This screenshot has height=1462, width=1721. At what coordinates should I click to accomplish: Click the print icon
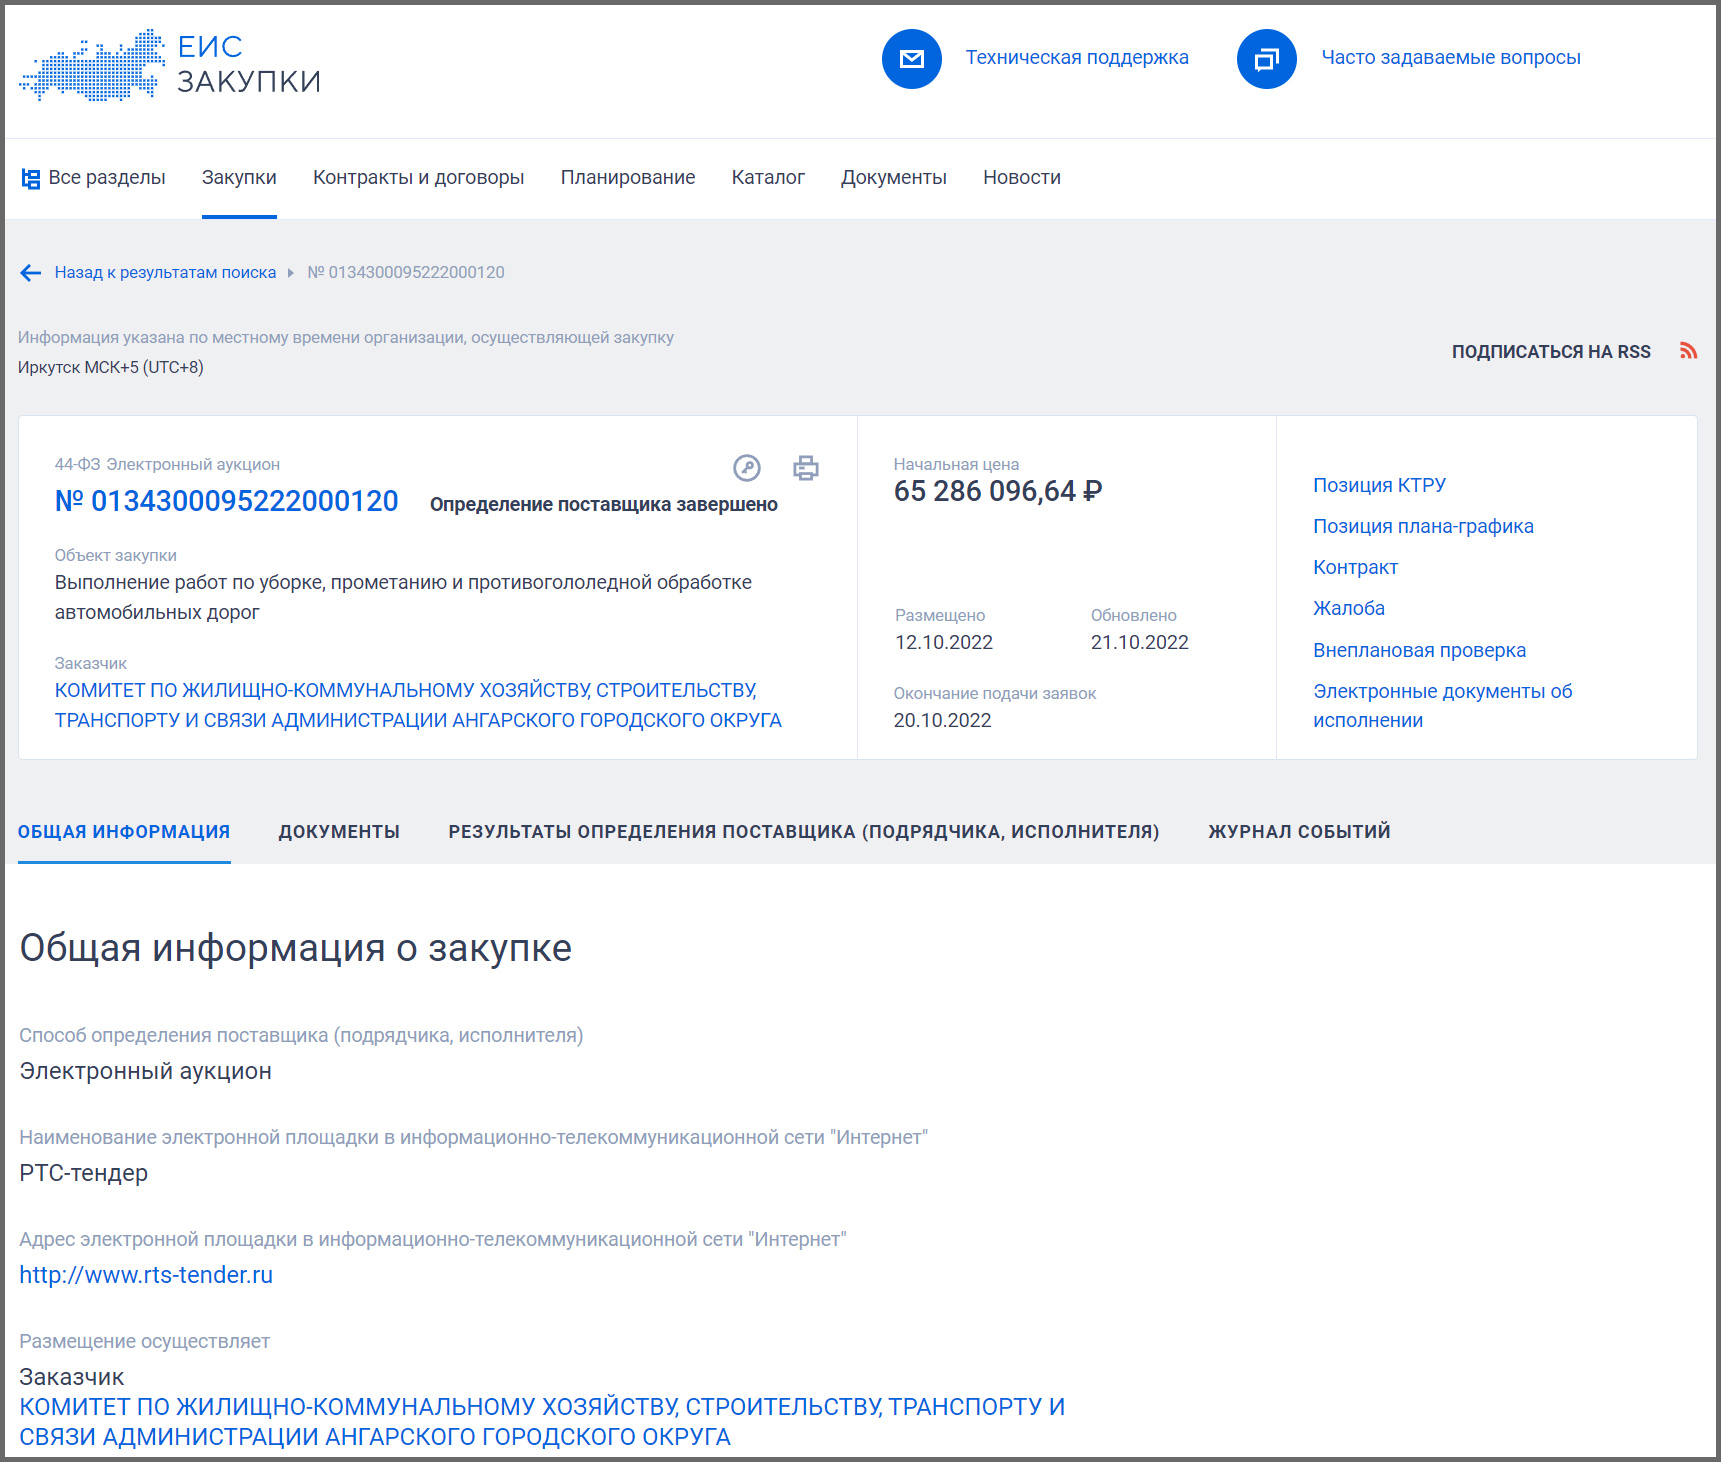pyautogui.click(x=806, y=468)
